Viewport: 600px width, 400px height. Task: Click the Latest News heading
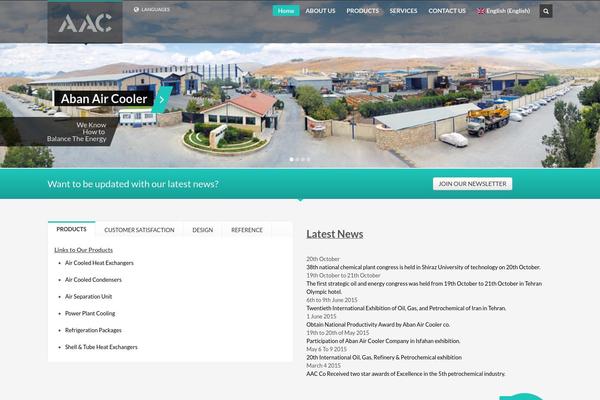point(334,234)
